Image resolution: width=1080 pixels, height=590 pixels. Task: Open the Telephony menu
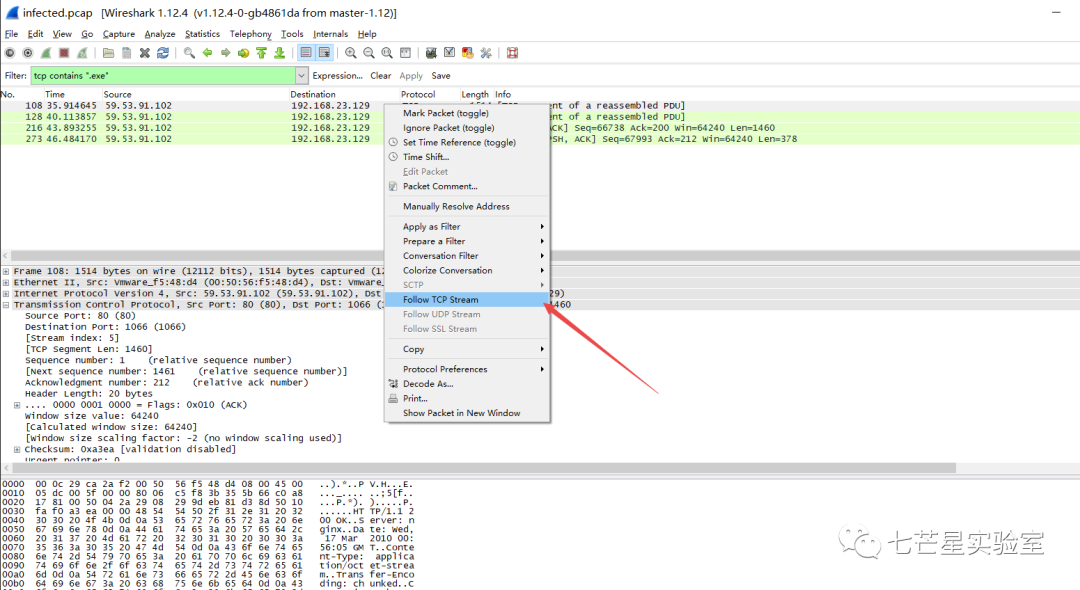point(251,34)
